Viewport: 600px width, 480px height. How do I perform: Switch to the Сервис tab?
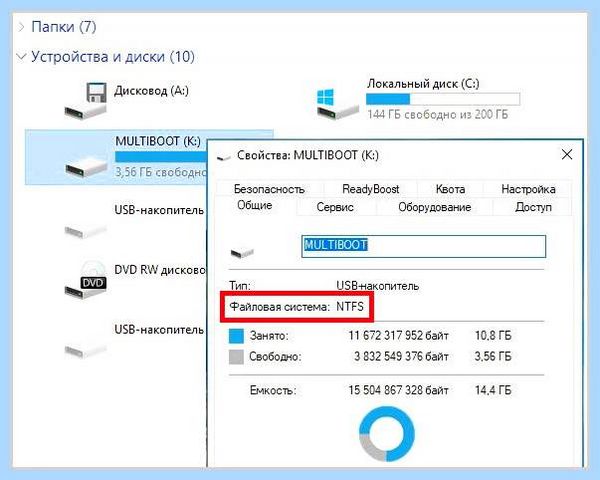pos(335,207)
